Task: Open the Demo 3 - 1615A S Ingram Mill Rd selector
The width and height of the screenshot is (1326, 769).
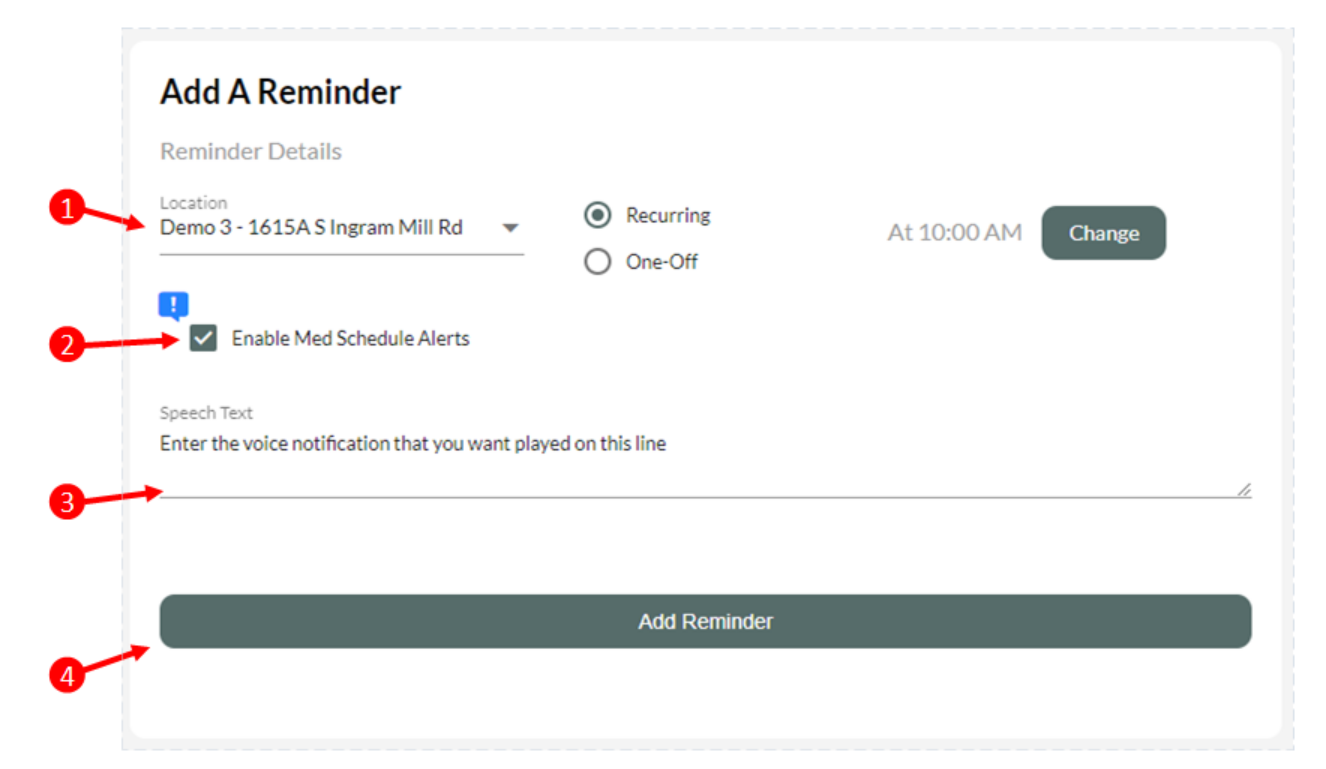Action: [311, 228]
